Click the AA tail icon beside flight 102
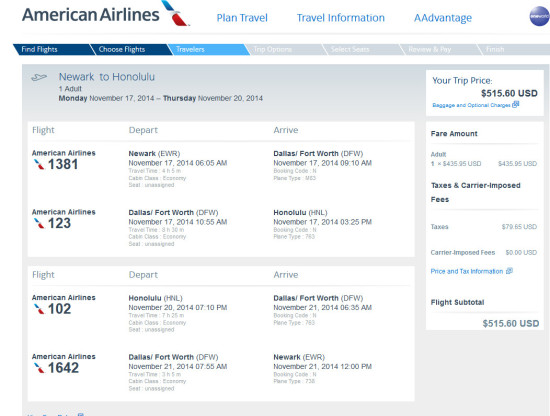550x416 pixels. coord(39,309)
